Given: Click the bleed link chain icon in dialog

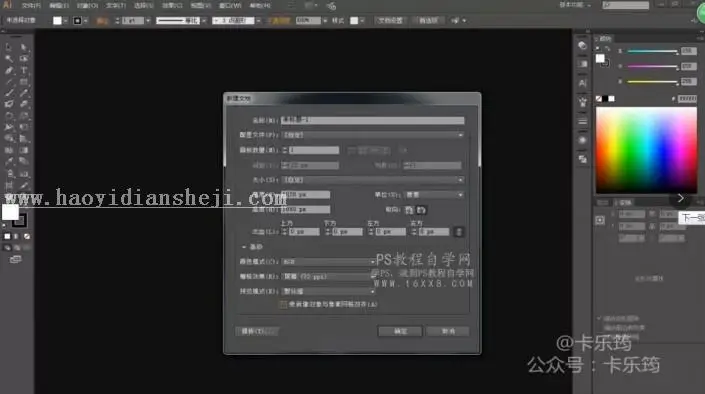Looking at the screenshot, I should pyautogui.click(x=459, y=232).
